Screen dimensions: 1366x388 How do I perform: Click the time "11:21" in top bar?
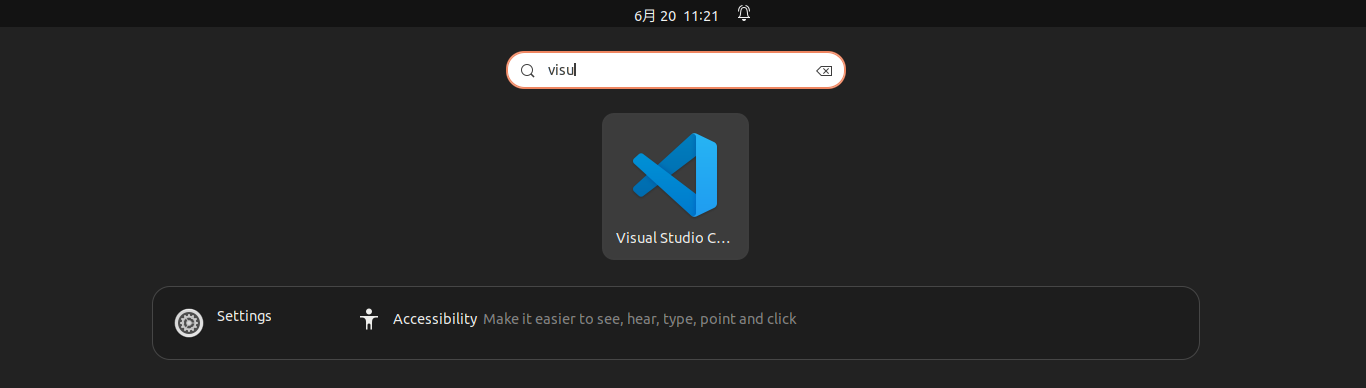coord(702,16)
